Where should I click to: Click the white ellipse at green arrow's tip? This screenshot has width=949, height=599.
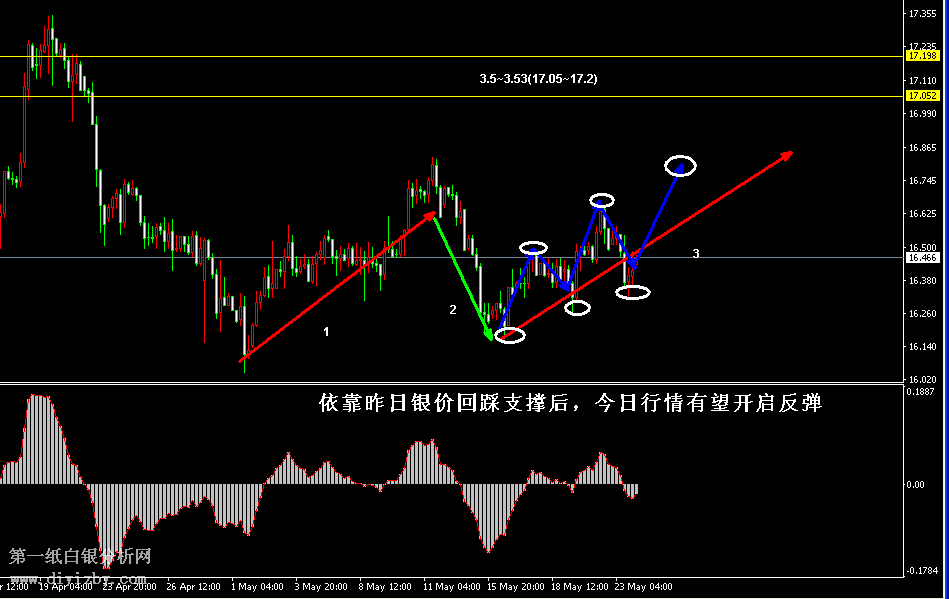[510, 336]
